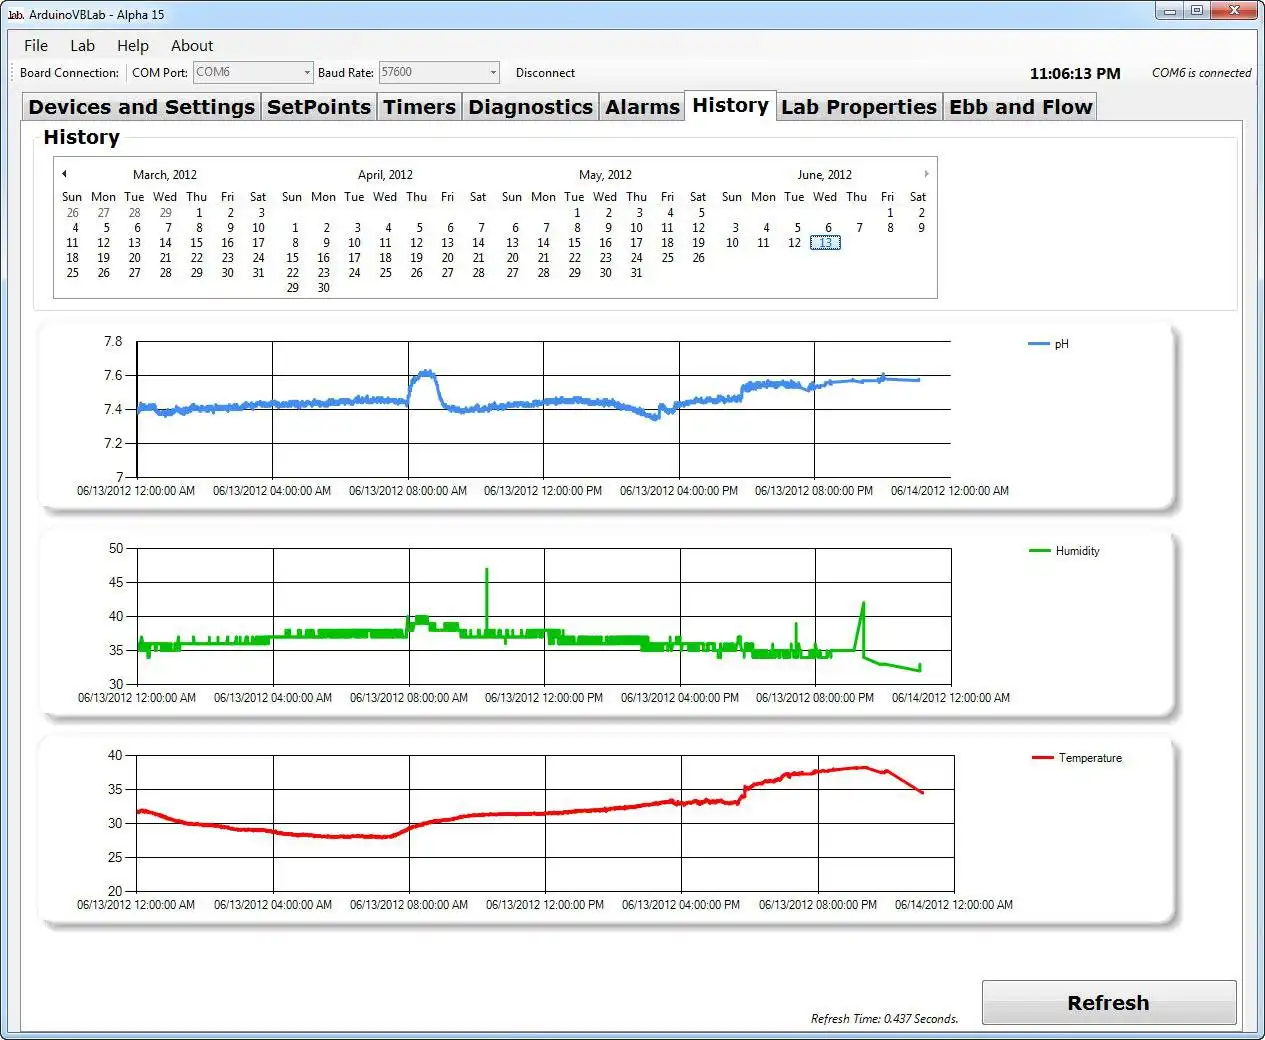Open the Lab Properties tab

pyautogui.click(x=859, y=107)
